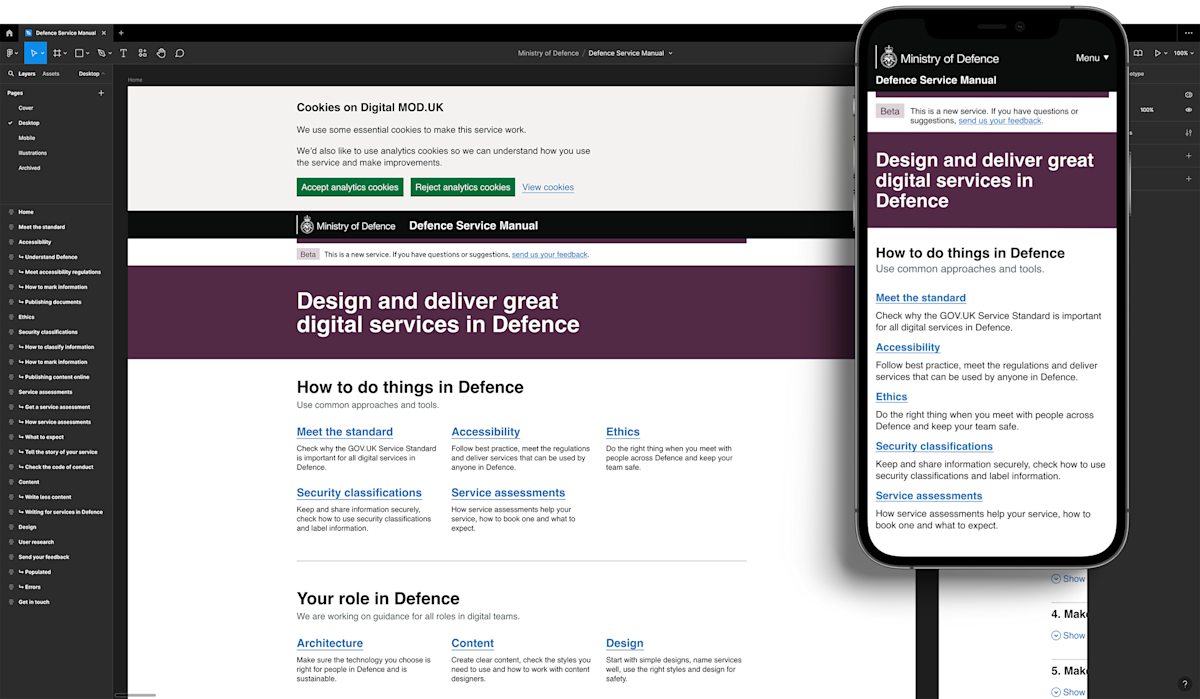Select the Move tool

tap(33, 53)
